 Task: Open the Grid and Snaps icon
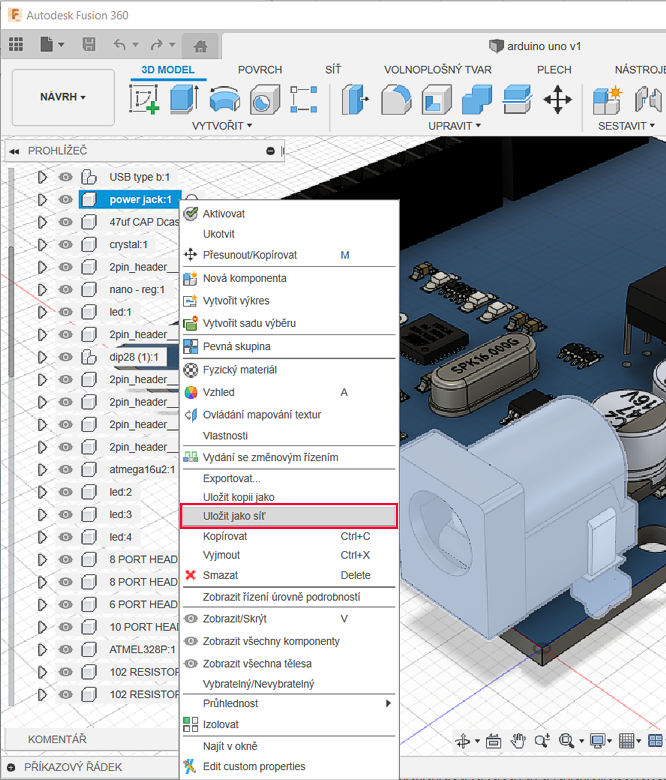point(627,741)
